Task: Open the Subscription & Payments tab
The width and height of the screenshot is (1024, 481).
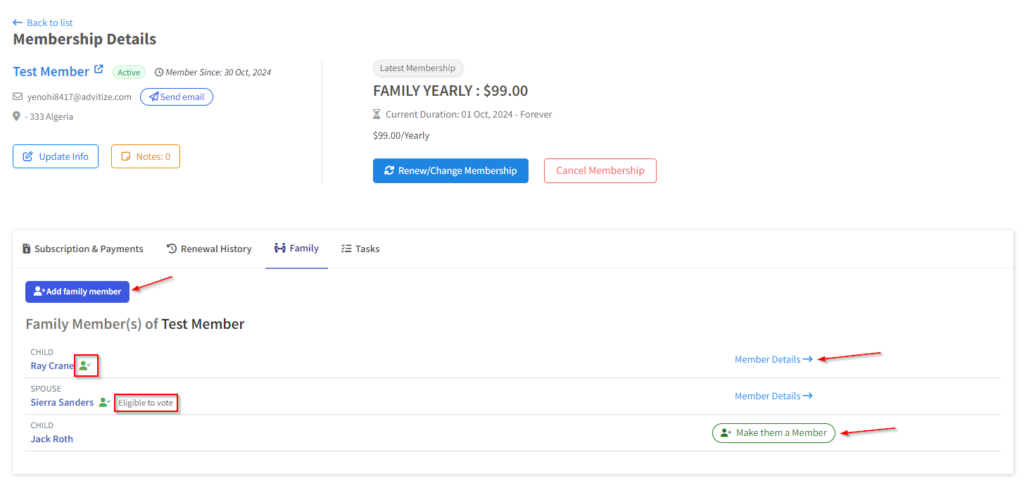Action: point(83,249)
